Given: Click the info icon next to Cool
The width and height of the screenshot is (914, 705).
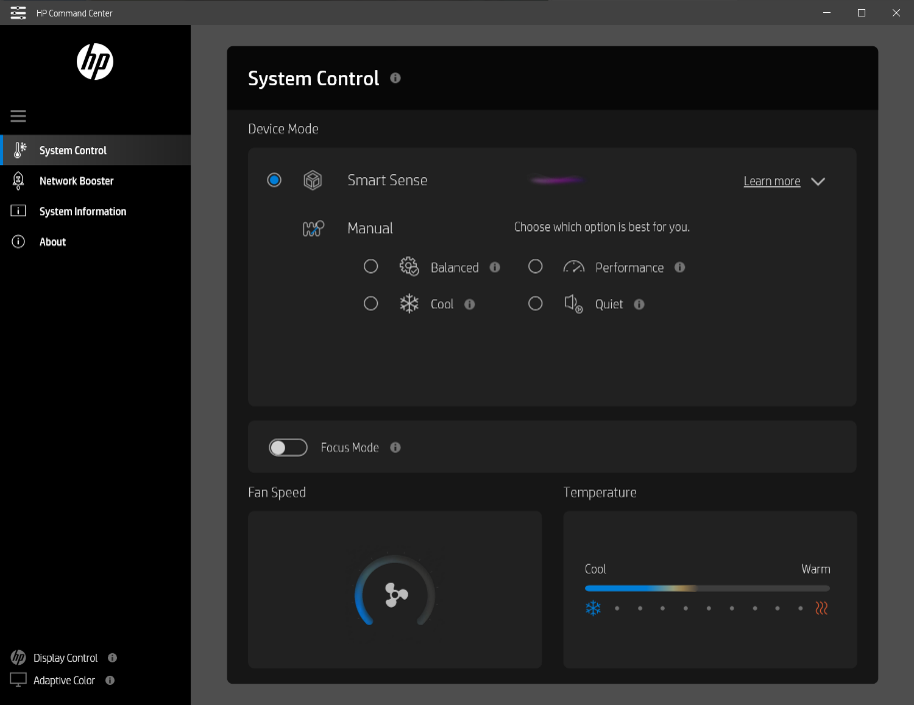Looking at the screenshot, I should point(469,304).
